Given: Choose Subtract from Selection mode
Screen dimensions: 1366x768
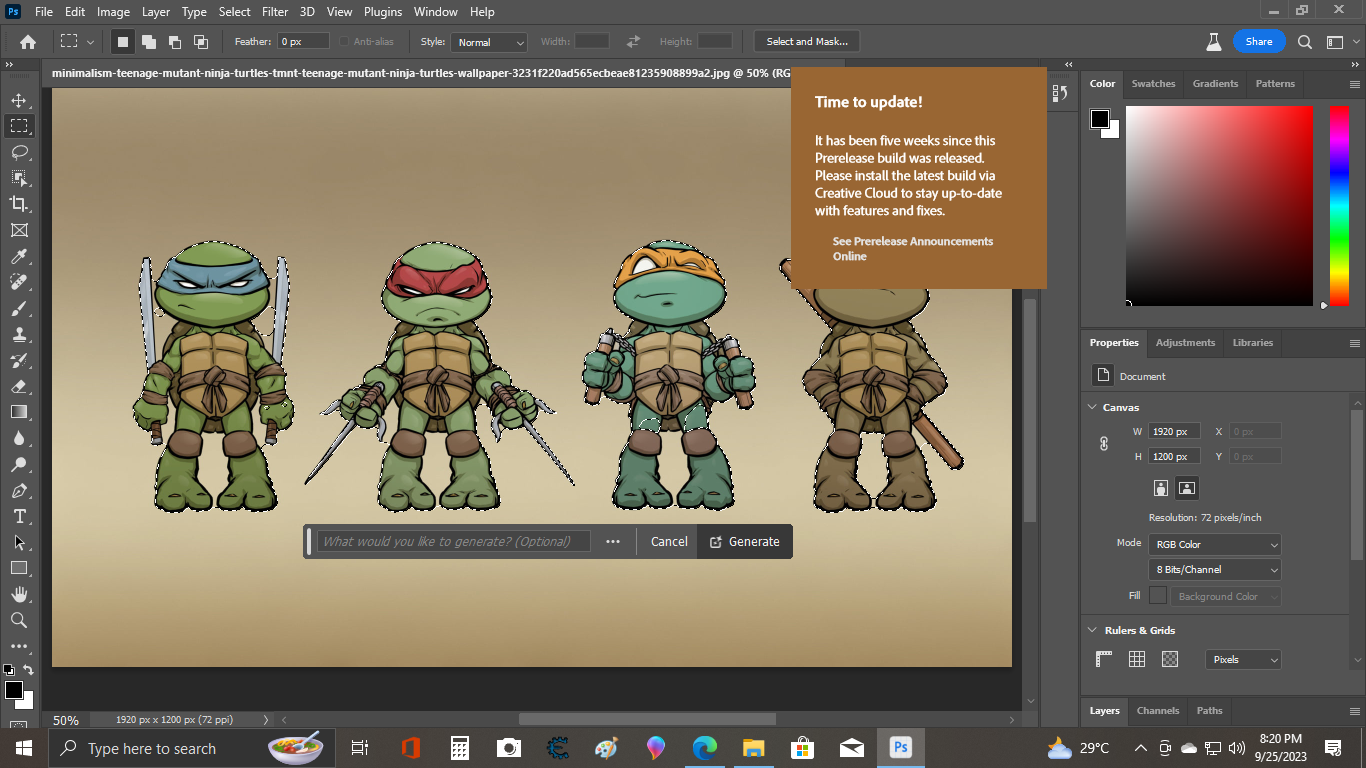Looking at the screenshot, I should (x=174, y=42).
